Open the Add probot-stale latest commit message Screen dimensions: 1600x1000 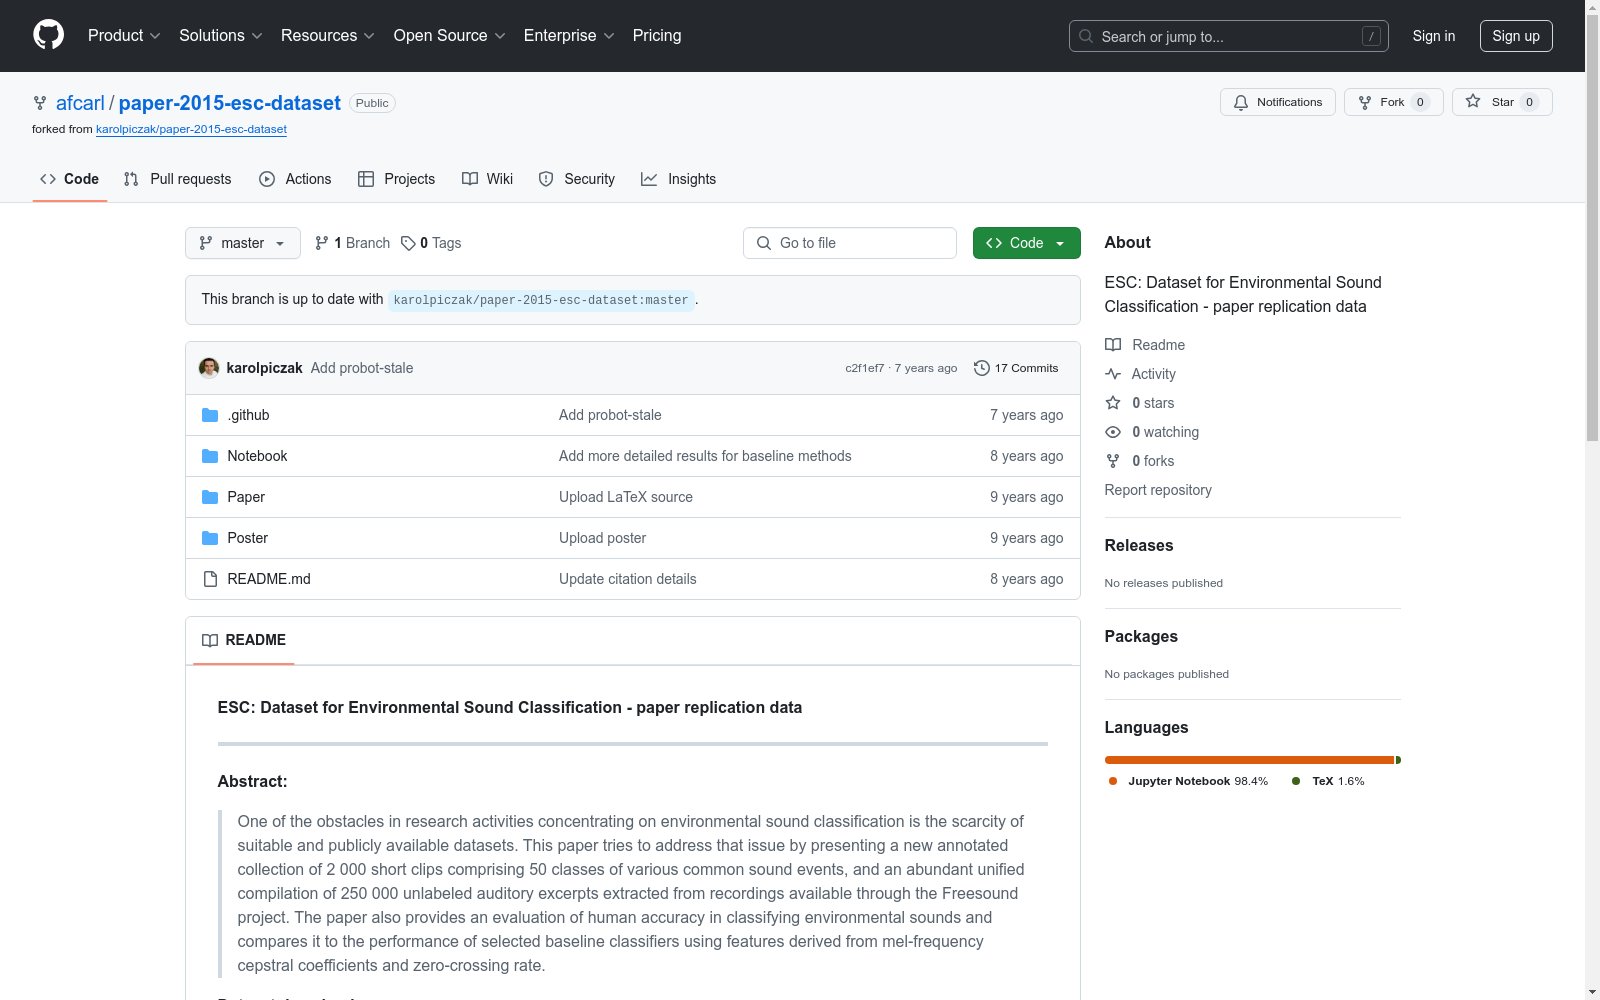coord(362,368)
